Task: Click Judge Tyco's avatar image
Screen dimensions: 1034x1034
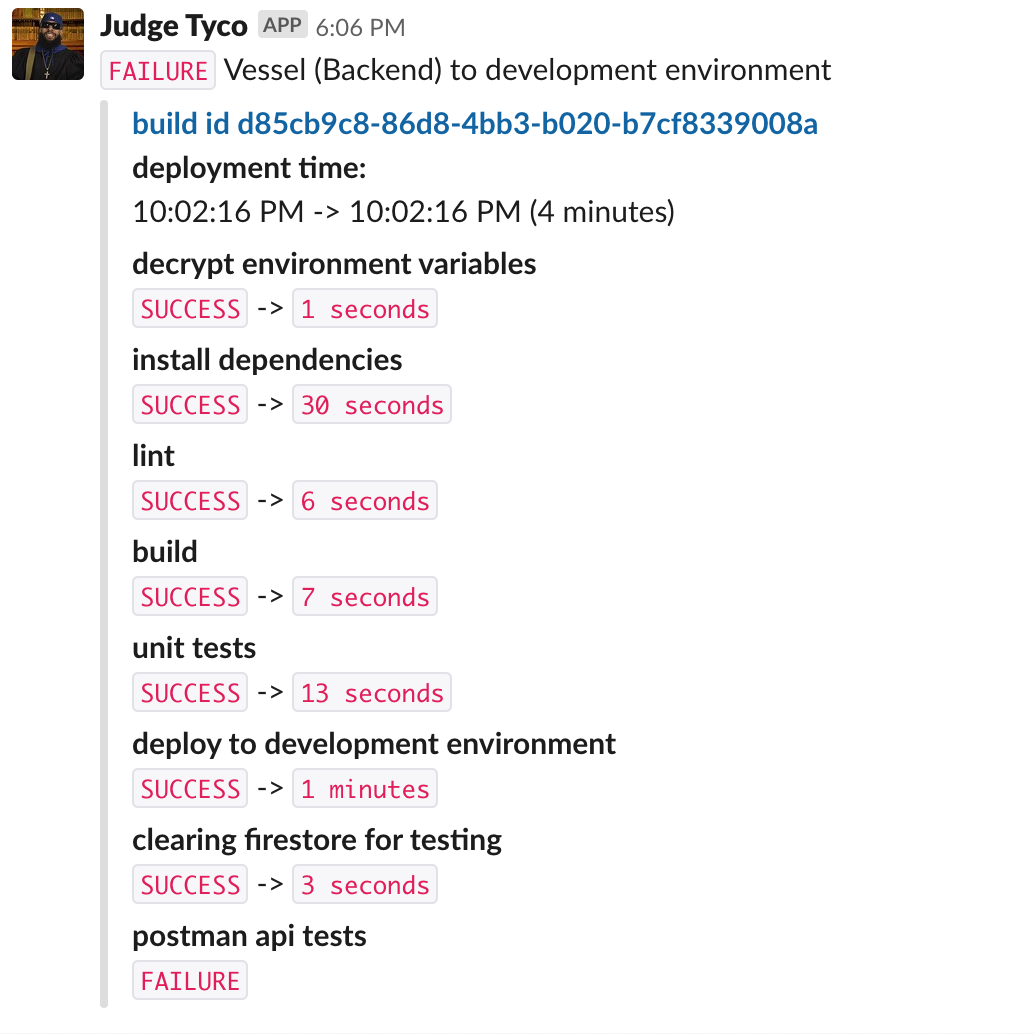Action: pyautogui.click(x=47, y=44)
